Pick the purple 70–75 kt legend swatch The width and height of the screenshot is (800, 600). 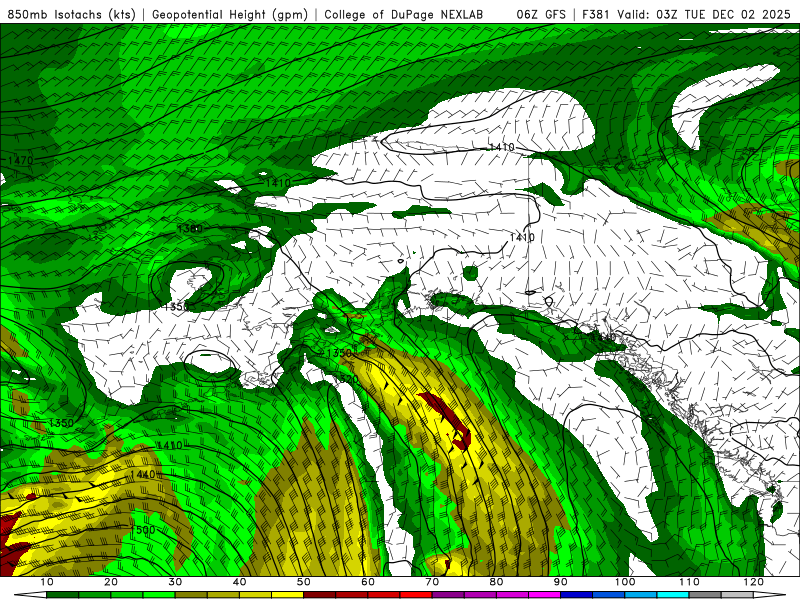(448, 595)
